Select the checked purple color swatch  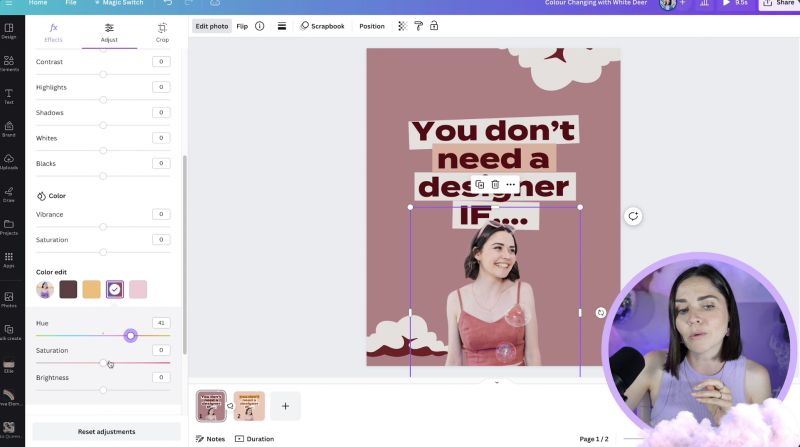(115, 289)
